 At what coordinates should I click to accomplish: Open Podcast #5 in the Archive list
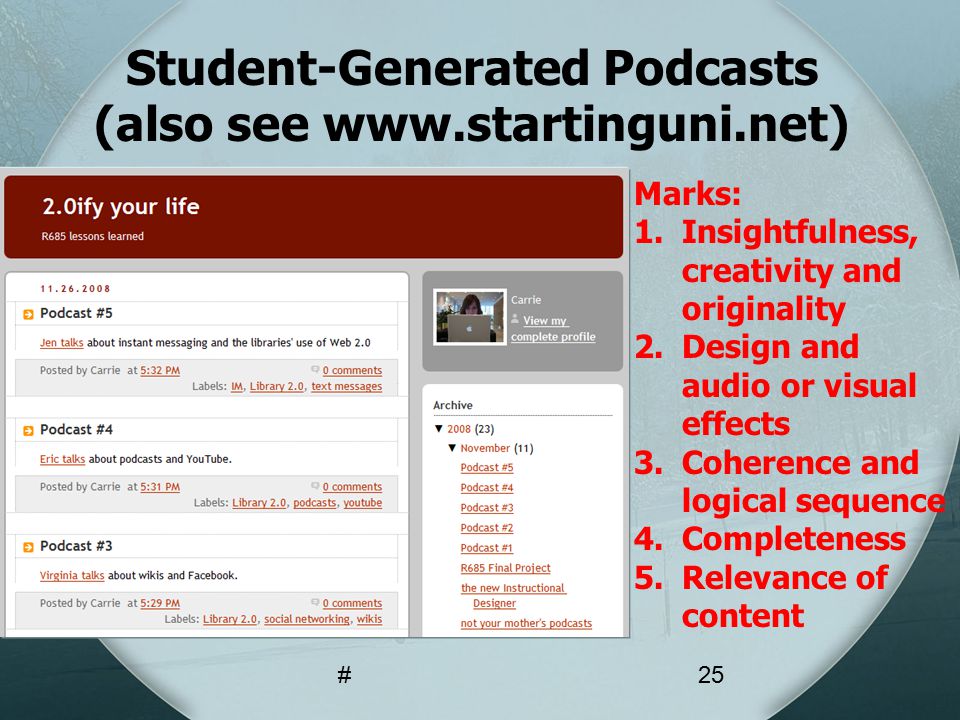[487, 468]
